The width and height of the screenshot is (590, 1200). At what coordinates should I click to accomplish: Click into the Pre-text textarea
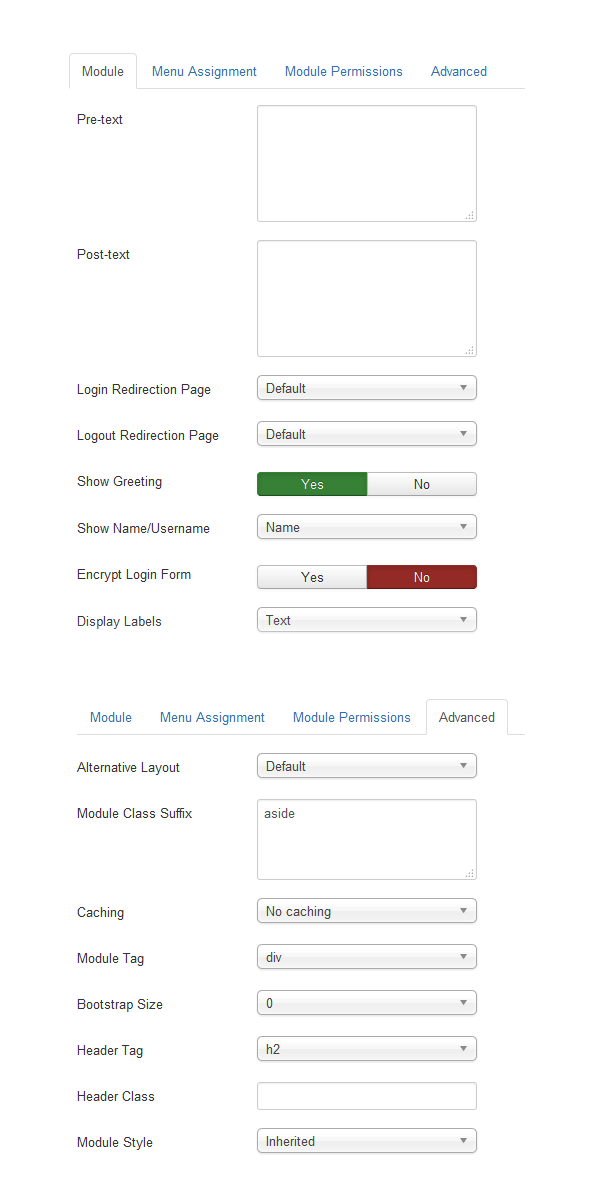367,164
